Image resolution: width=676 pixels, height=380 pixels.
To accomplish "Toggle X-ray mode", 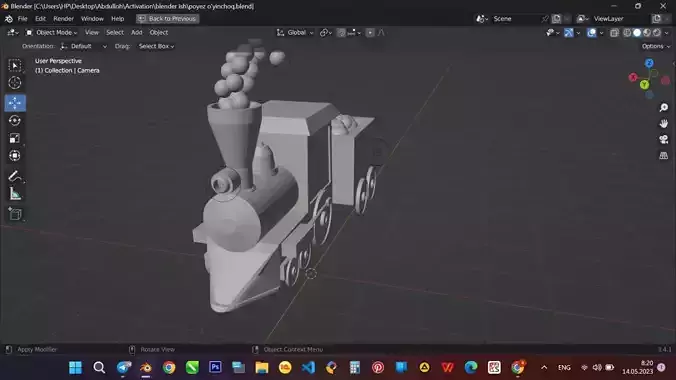I will (614, 32).
